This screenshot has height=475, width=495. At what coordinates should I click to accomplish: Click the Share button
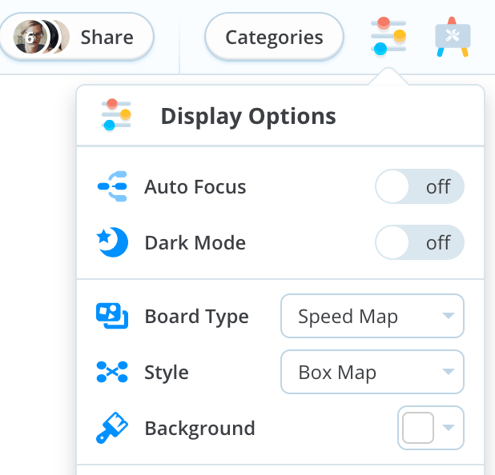[x=77, y=37]
